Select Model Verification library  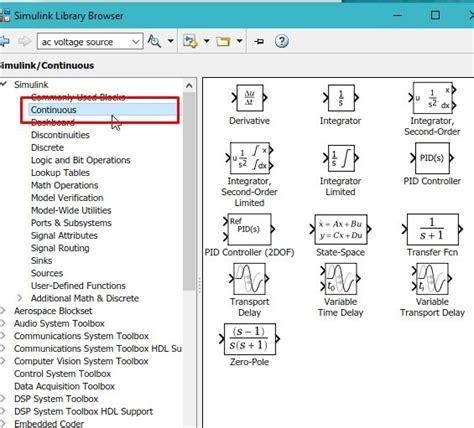coord(67,198)
